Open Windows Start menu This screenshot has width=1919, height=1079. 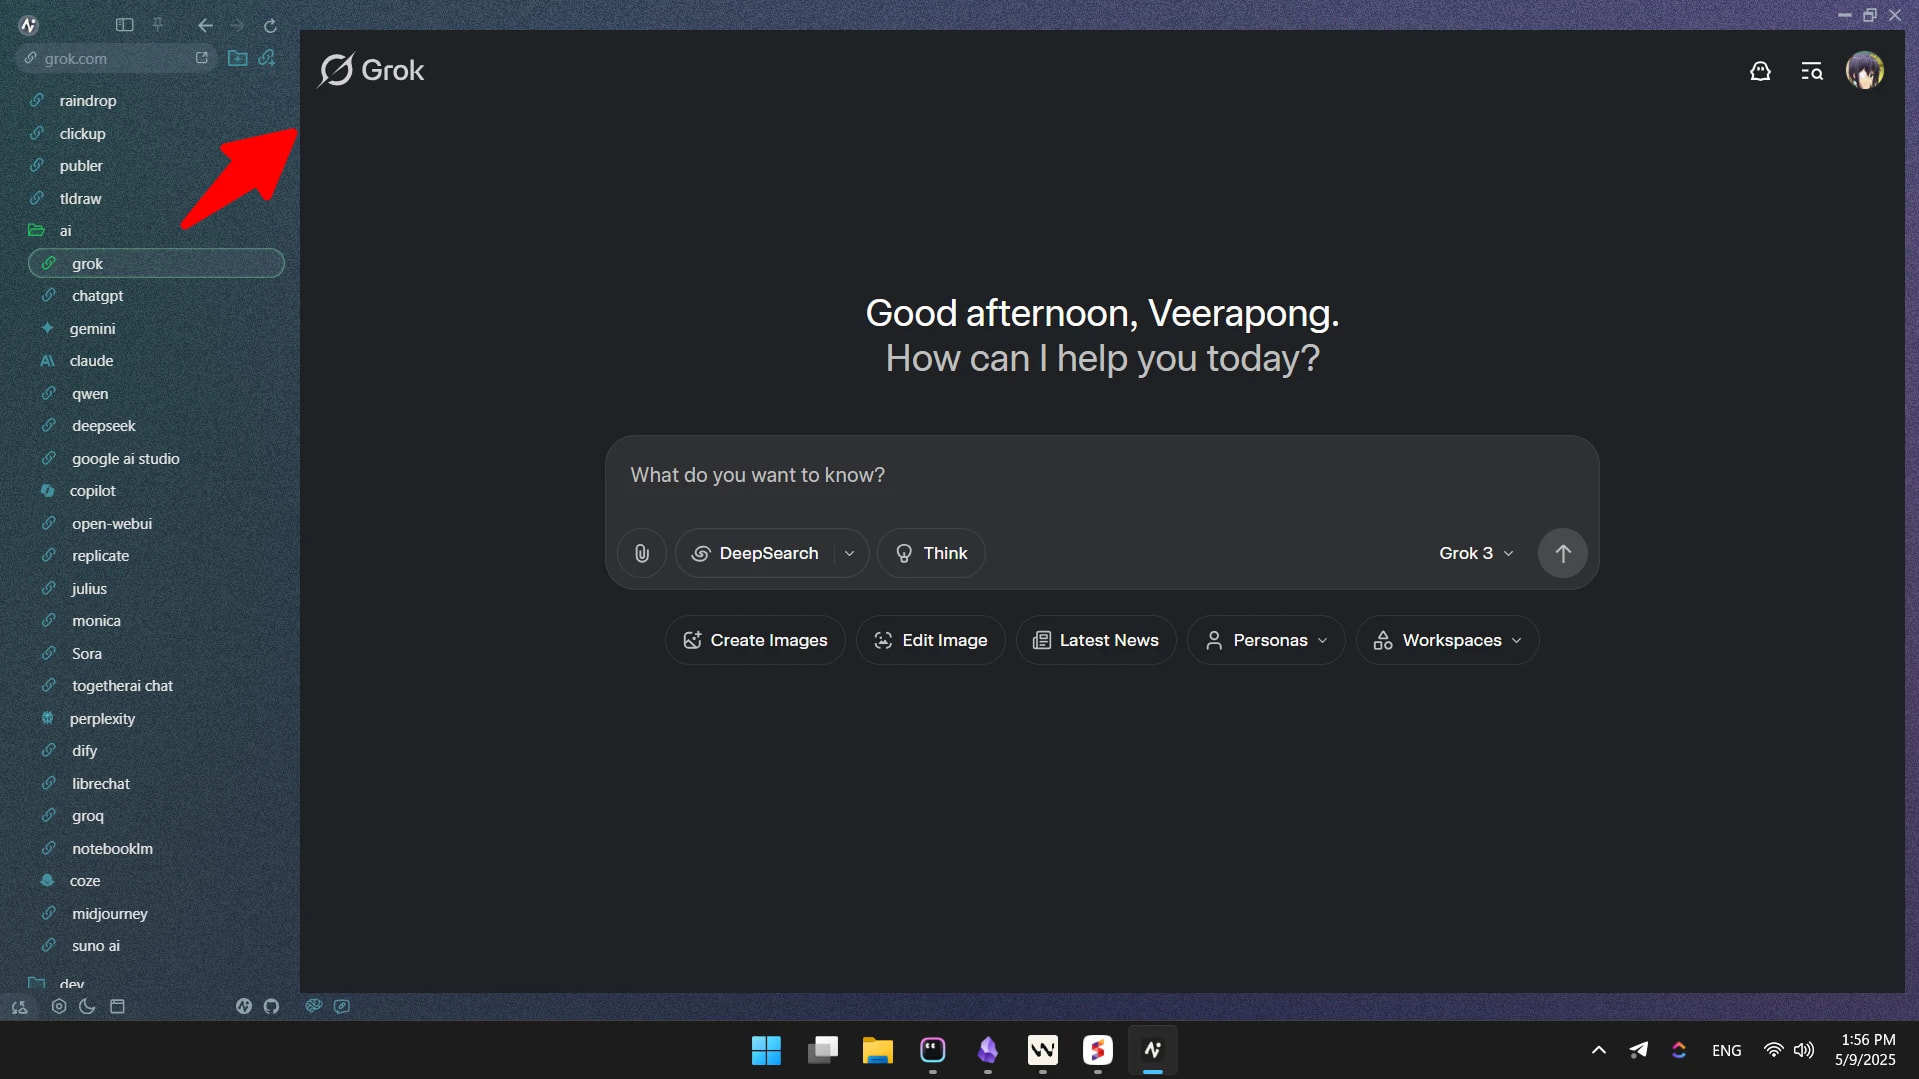pos(766,1050)
